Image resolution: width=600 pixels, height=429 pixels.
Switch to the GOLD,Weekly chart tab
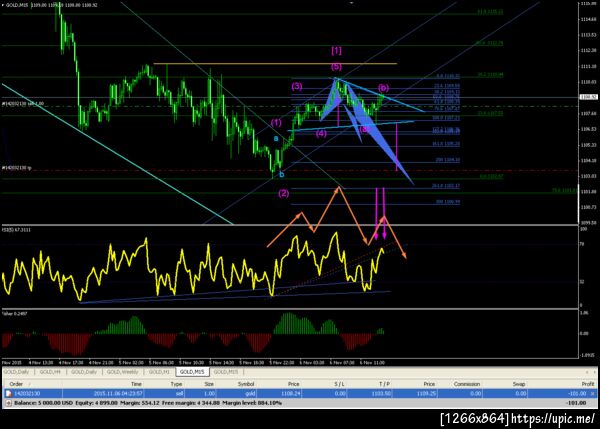pyautogui.click(x=122, y=372)
